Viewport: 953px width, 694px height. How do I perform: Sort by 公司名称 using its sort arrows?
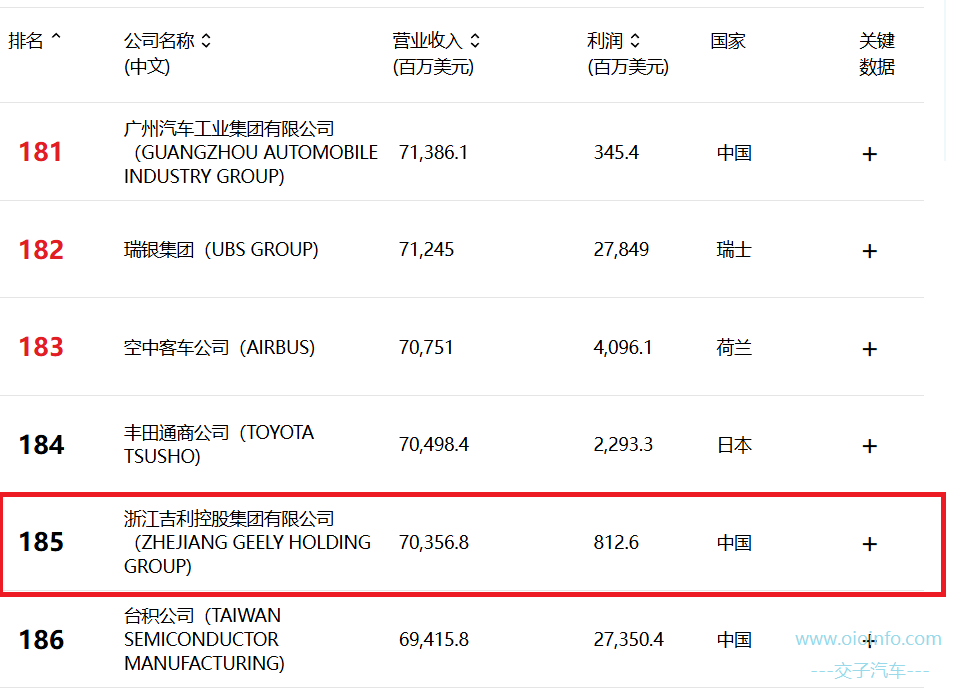[206, 41]
